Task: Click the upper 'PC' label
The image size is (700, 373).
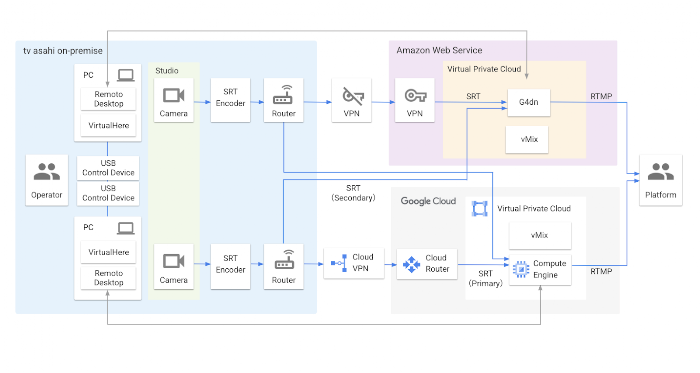Action: coord(88,75)
